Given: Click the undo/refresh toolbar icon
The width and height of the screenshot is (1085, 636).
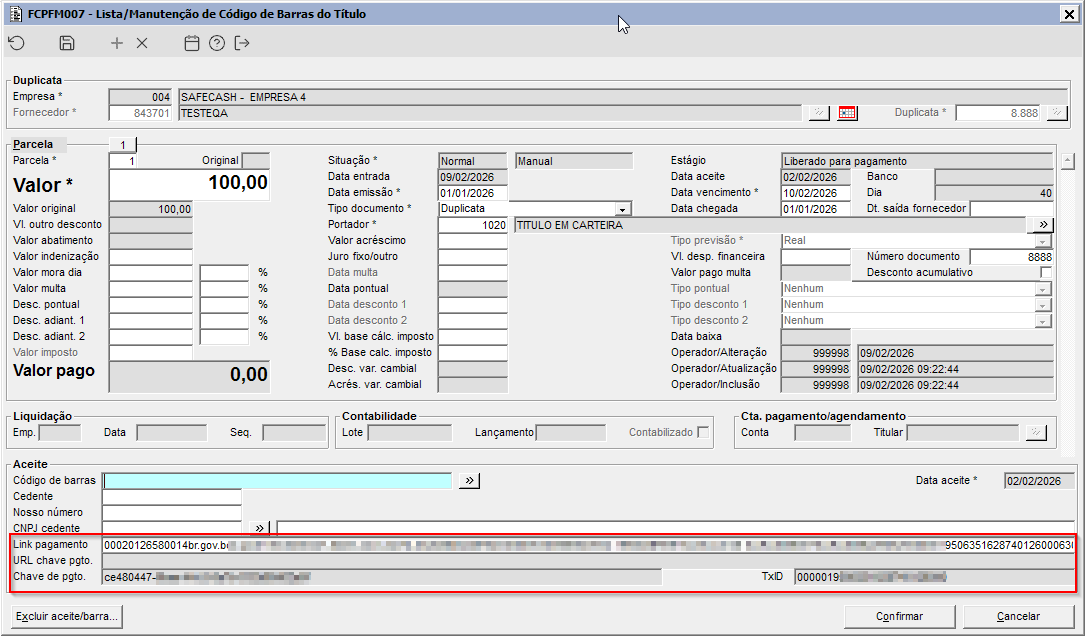Looking at the screenshot, I should [x=17, y=43].
